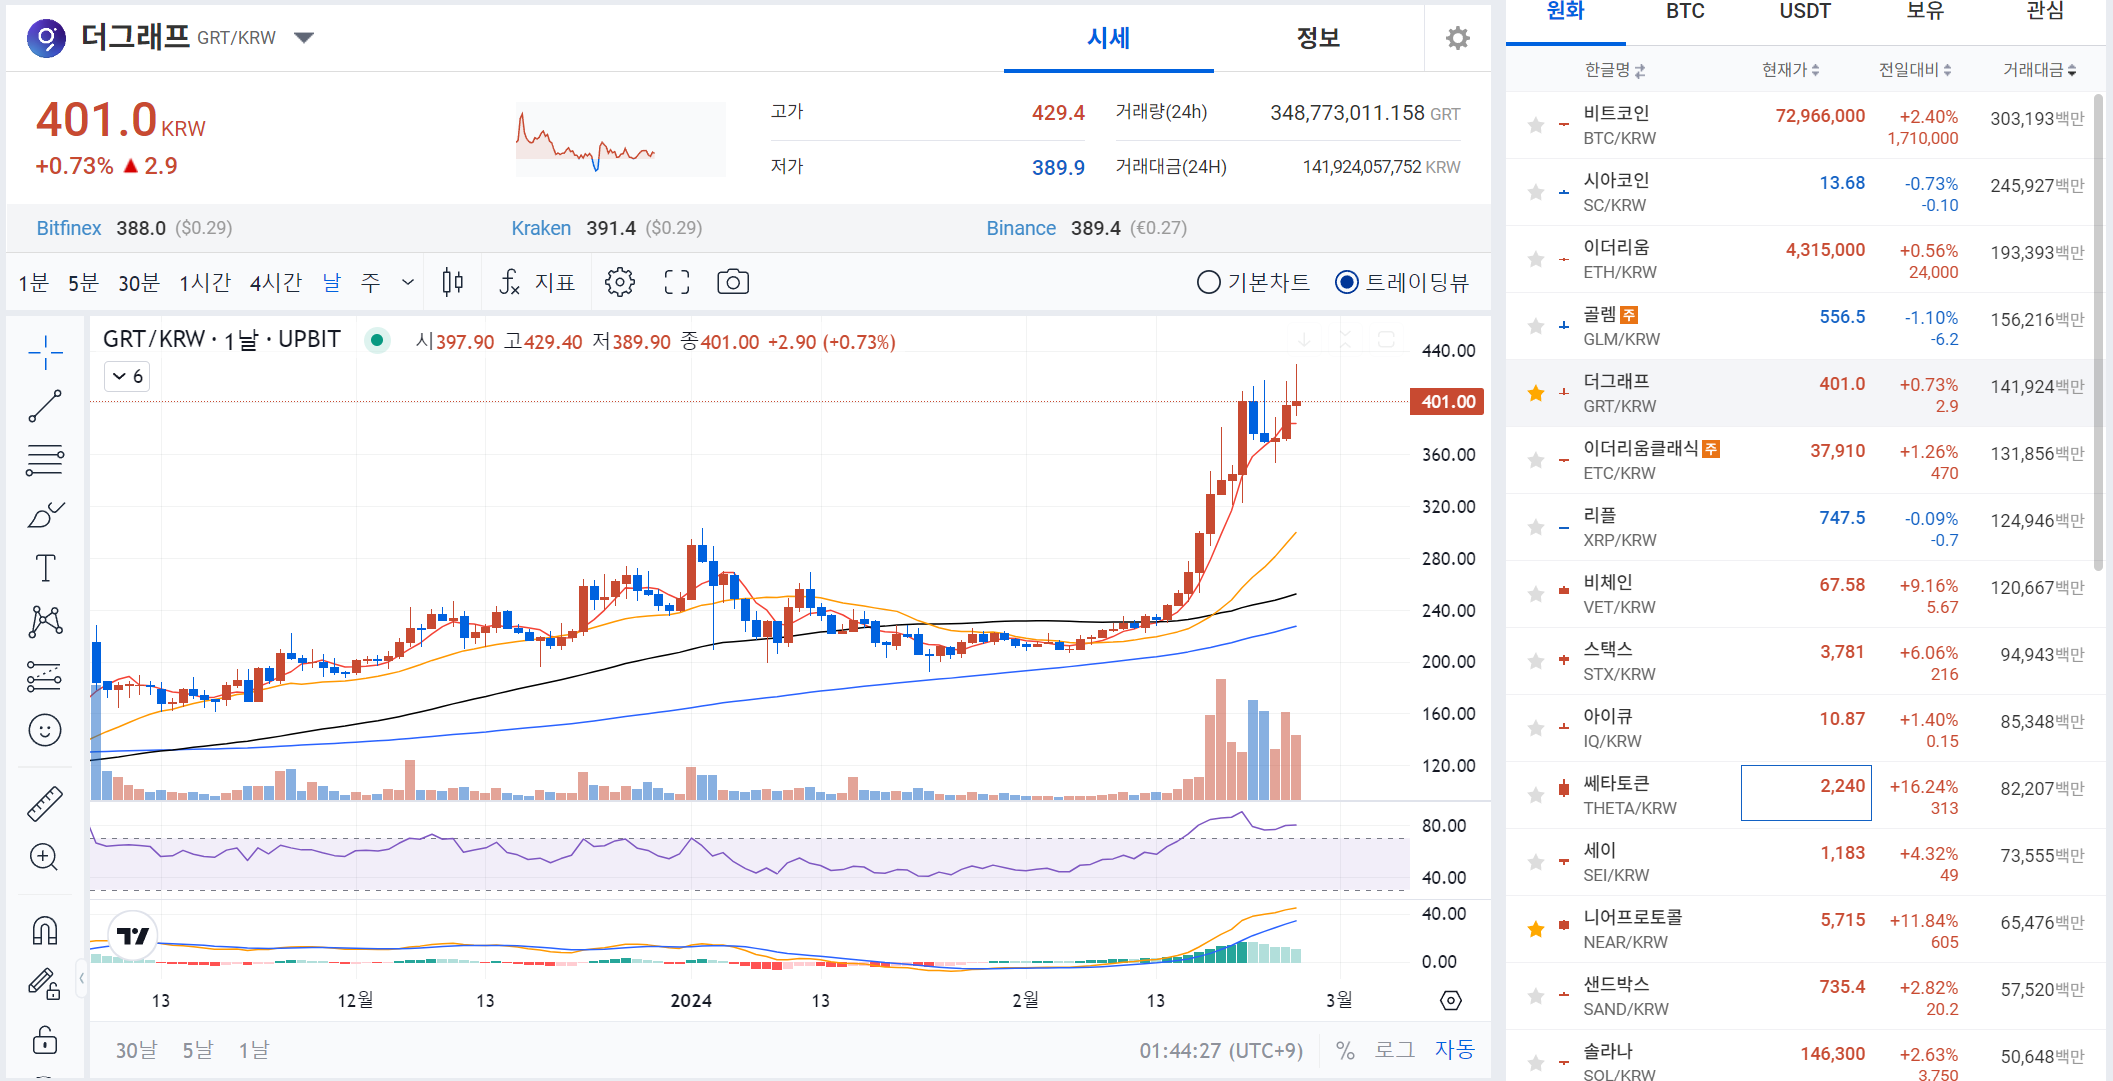Set chart interval to 4시간
This screenshot has width=2113, height=1081.
(275, 283)
